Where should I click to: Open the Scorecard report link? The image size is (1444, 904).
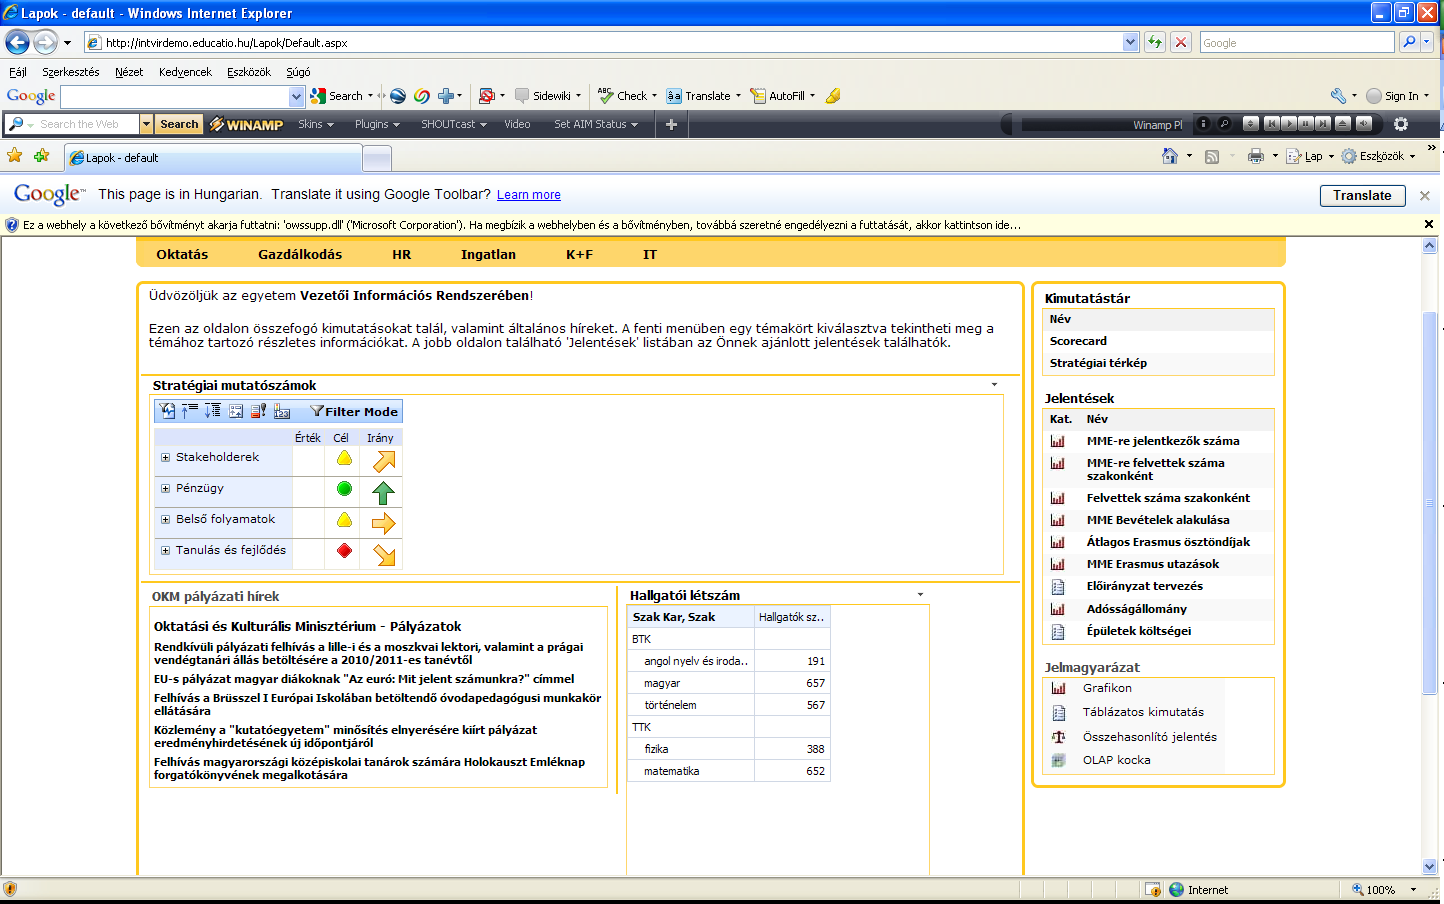[1078, 341]
